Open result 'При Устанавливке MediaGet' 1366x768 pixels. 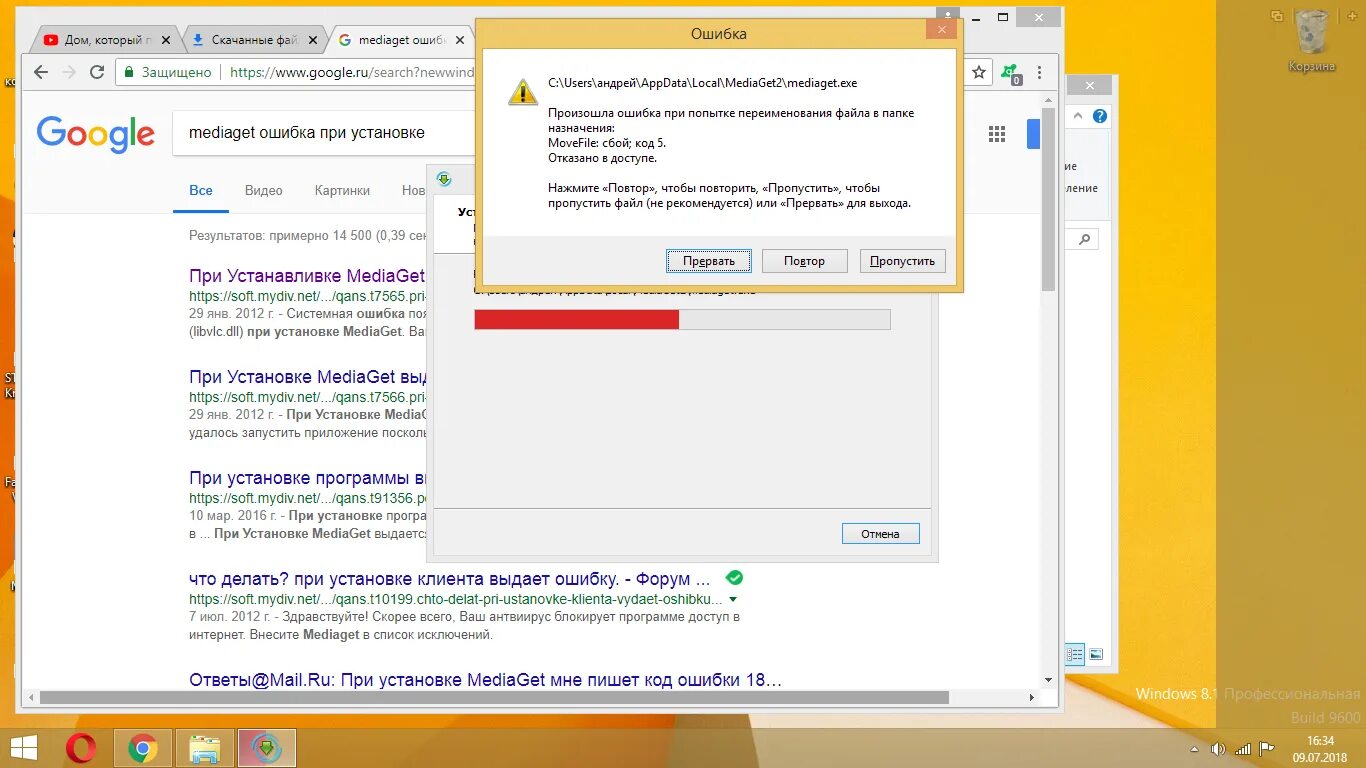tap(307, 276)
